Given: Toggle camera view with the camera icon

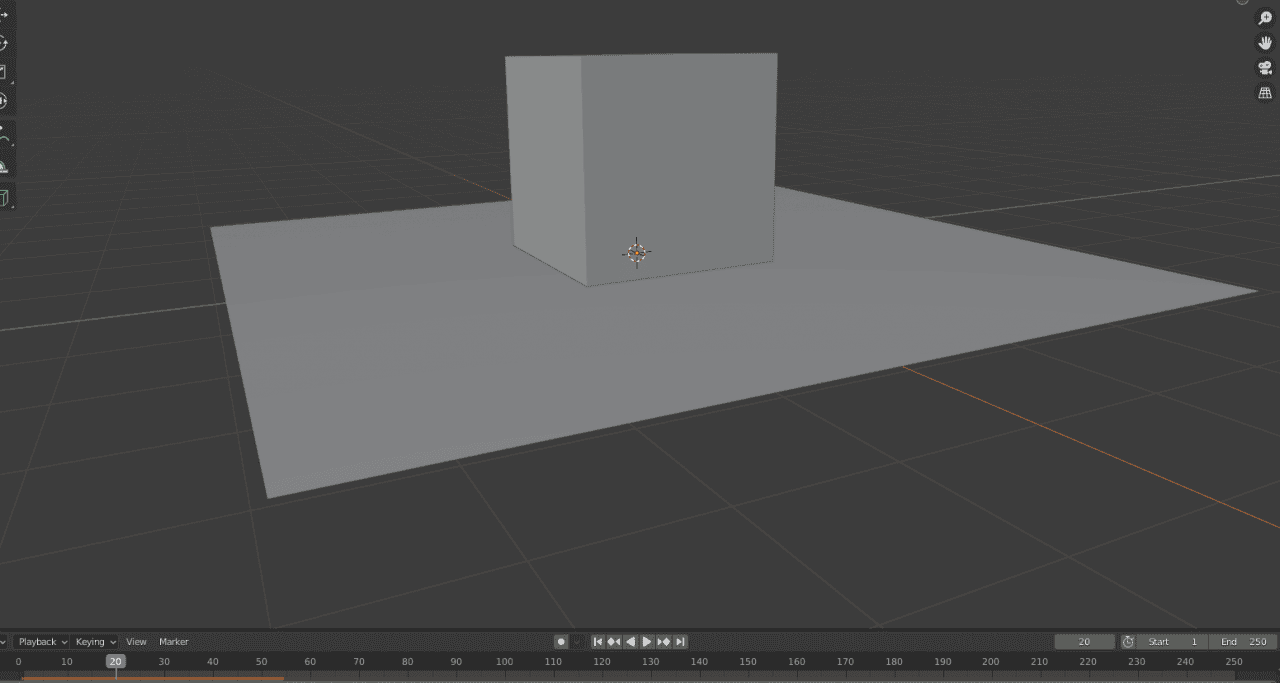Looking at the screenshot, I should (x=1263, y=67).
